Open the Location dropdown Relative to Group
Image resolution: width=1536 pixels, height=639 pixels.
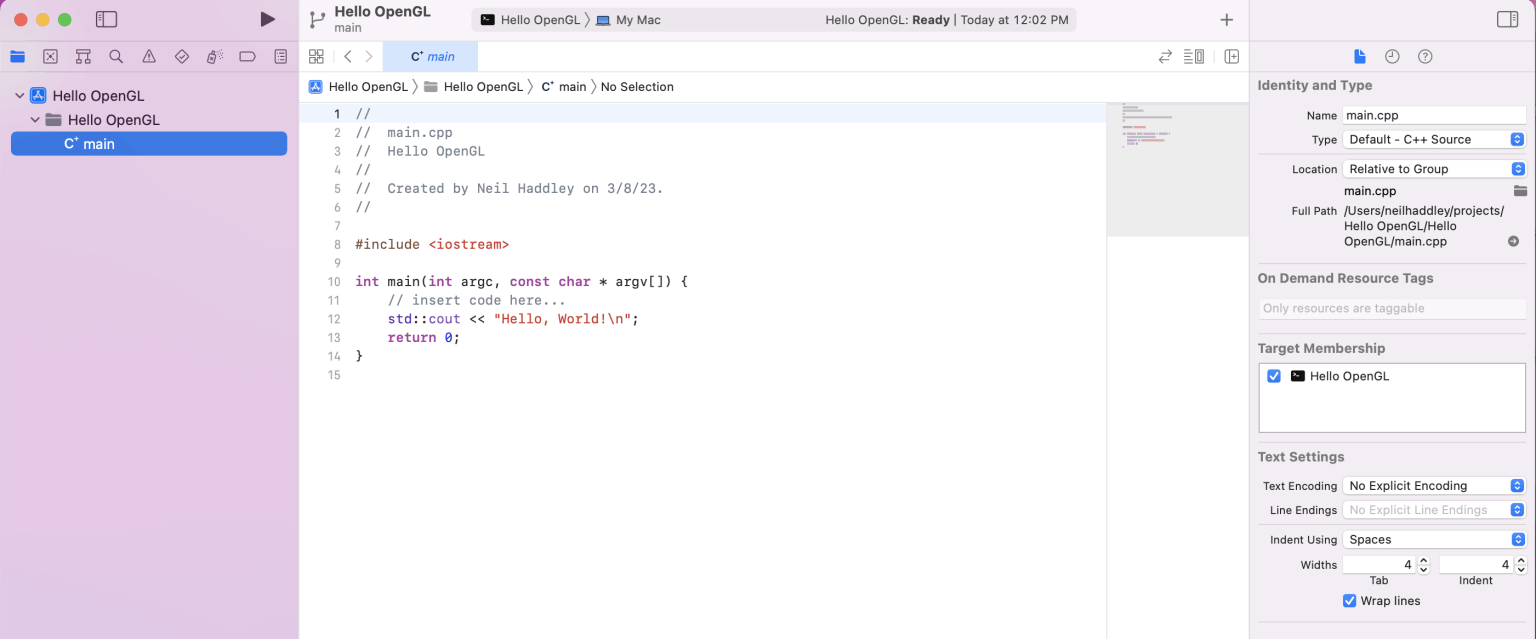1434,169
